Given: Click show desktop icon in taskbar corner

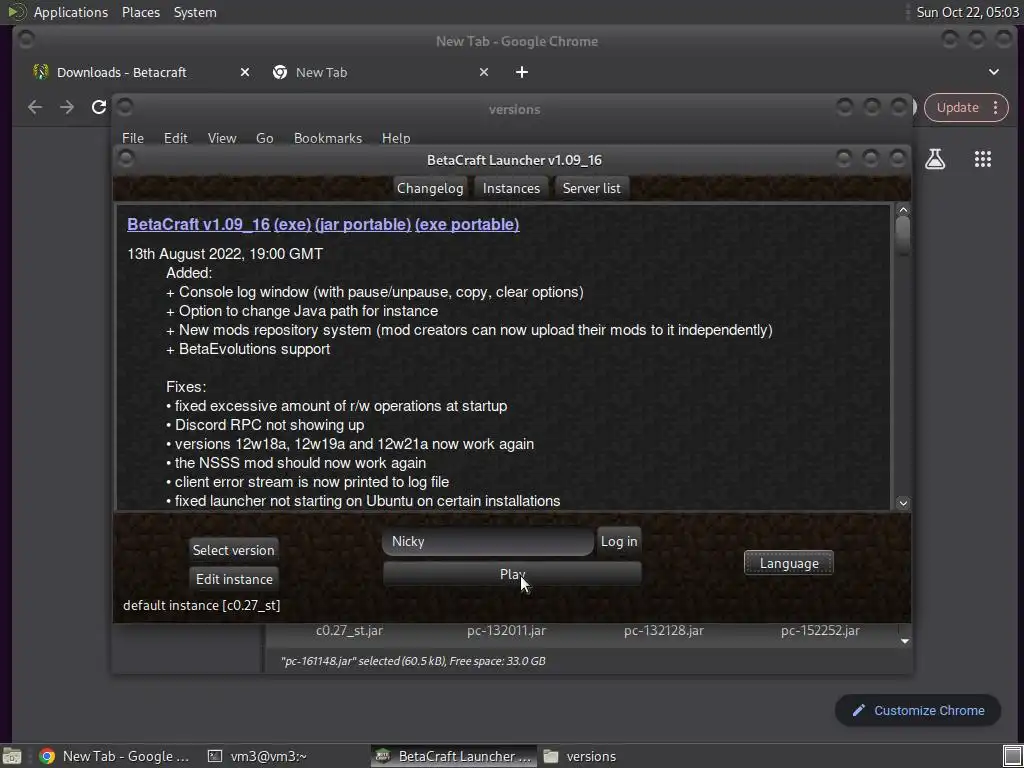Looking at the screenshot, I should (11, 756).
